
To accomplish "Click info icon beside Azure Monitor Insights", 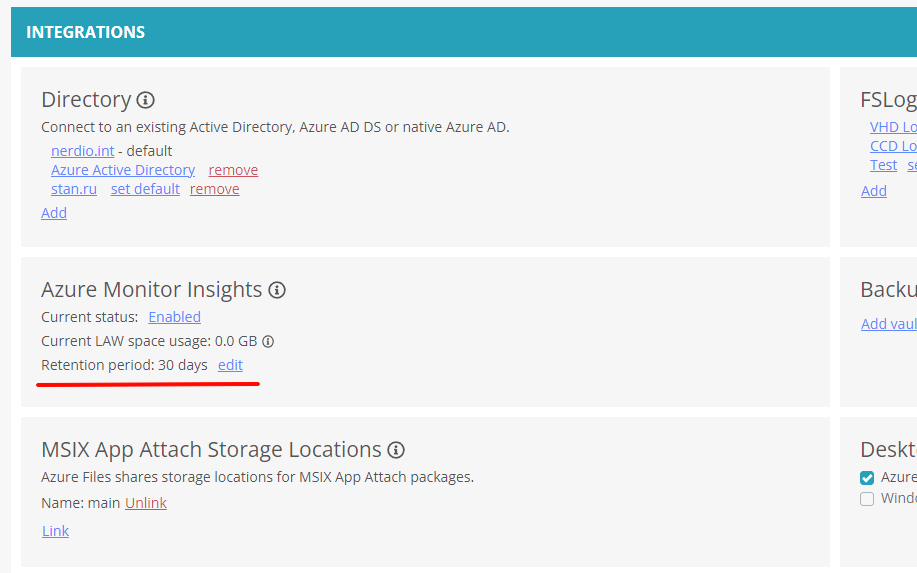I will pos(277,290).
